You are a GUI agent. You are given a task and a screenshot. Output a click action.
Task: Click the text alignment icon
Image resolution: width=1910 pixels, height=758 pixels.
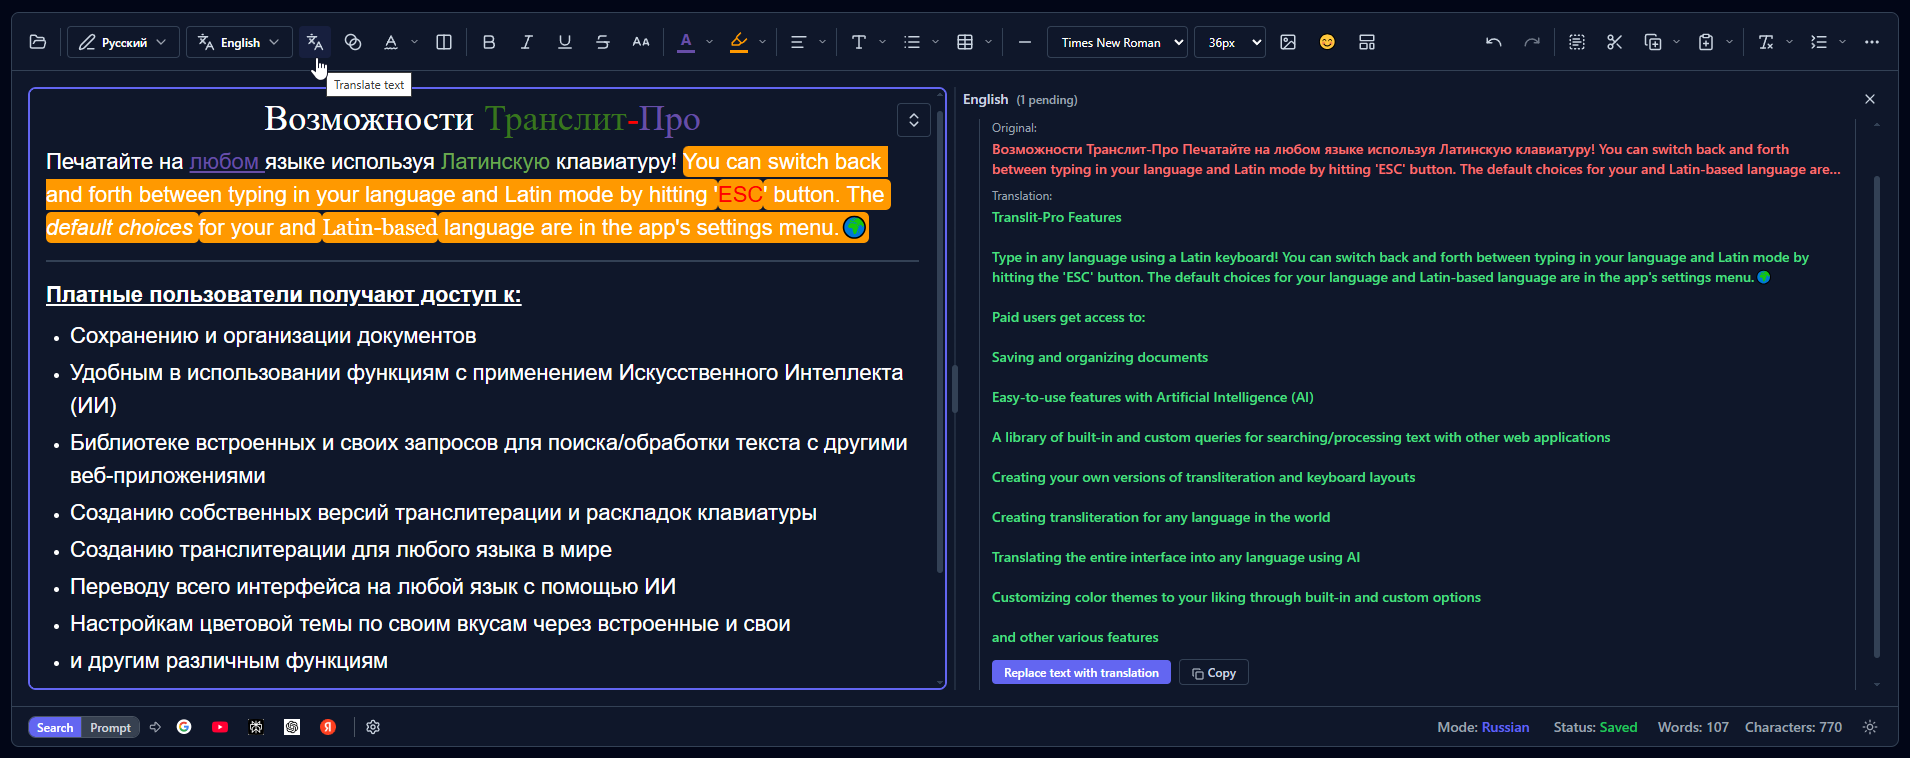click(x=798, y=42)
